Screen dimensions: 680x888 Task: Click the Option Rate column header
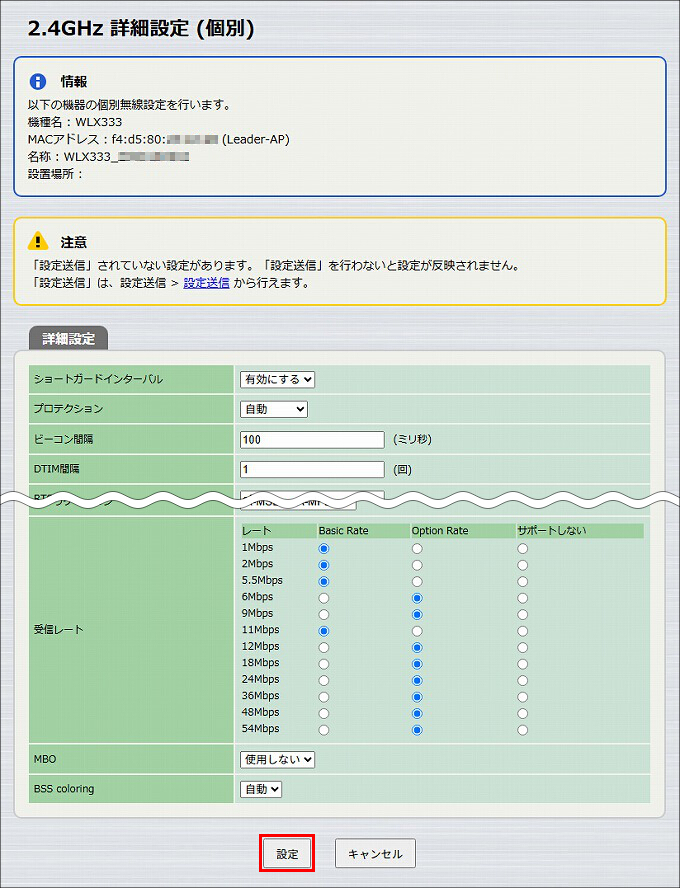coord(440,531)
